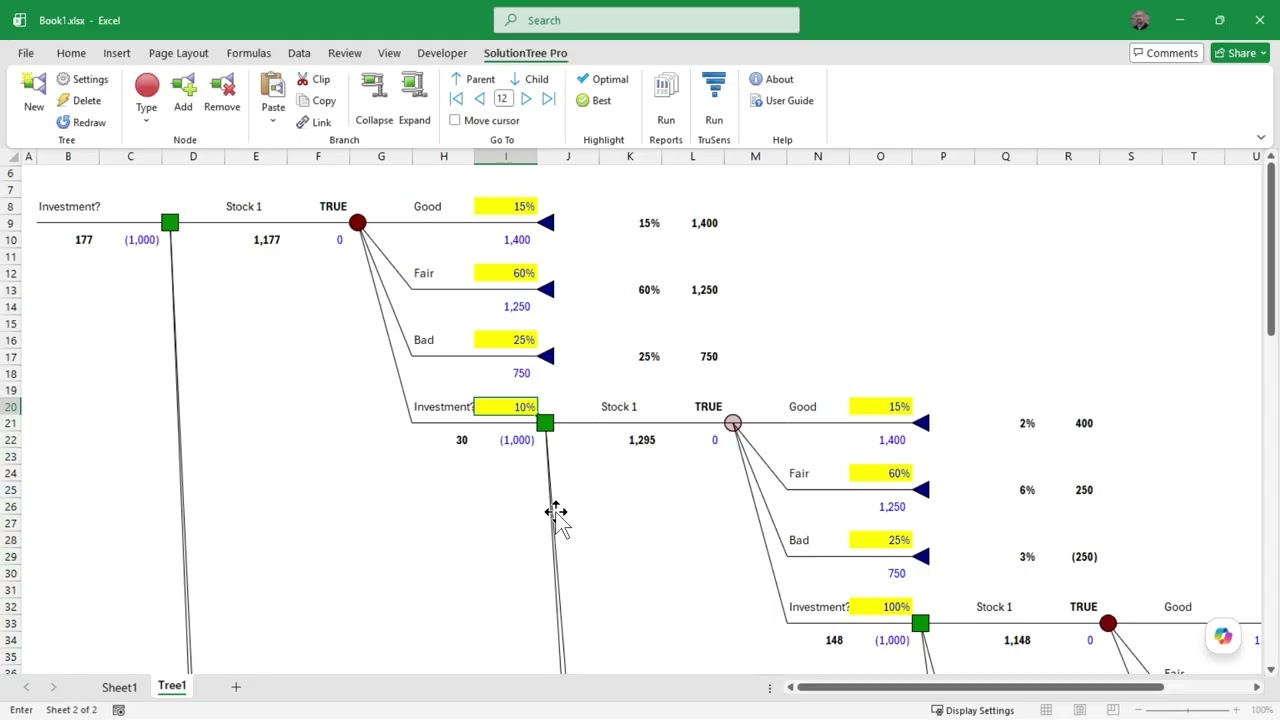Click the user account picture
The width and height of the screenshot is (1280, 720).
pyautogui.click(x=1140, y=20)
